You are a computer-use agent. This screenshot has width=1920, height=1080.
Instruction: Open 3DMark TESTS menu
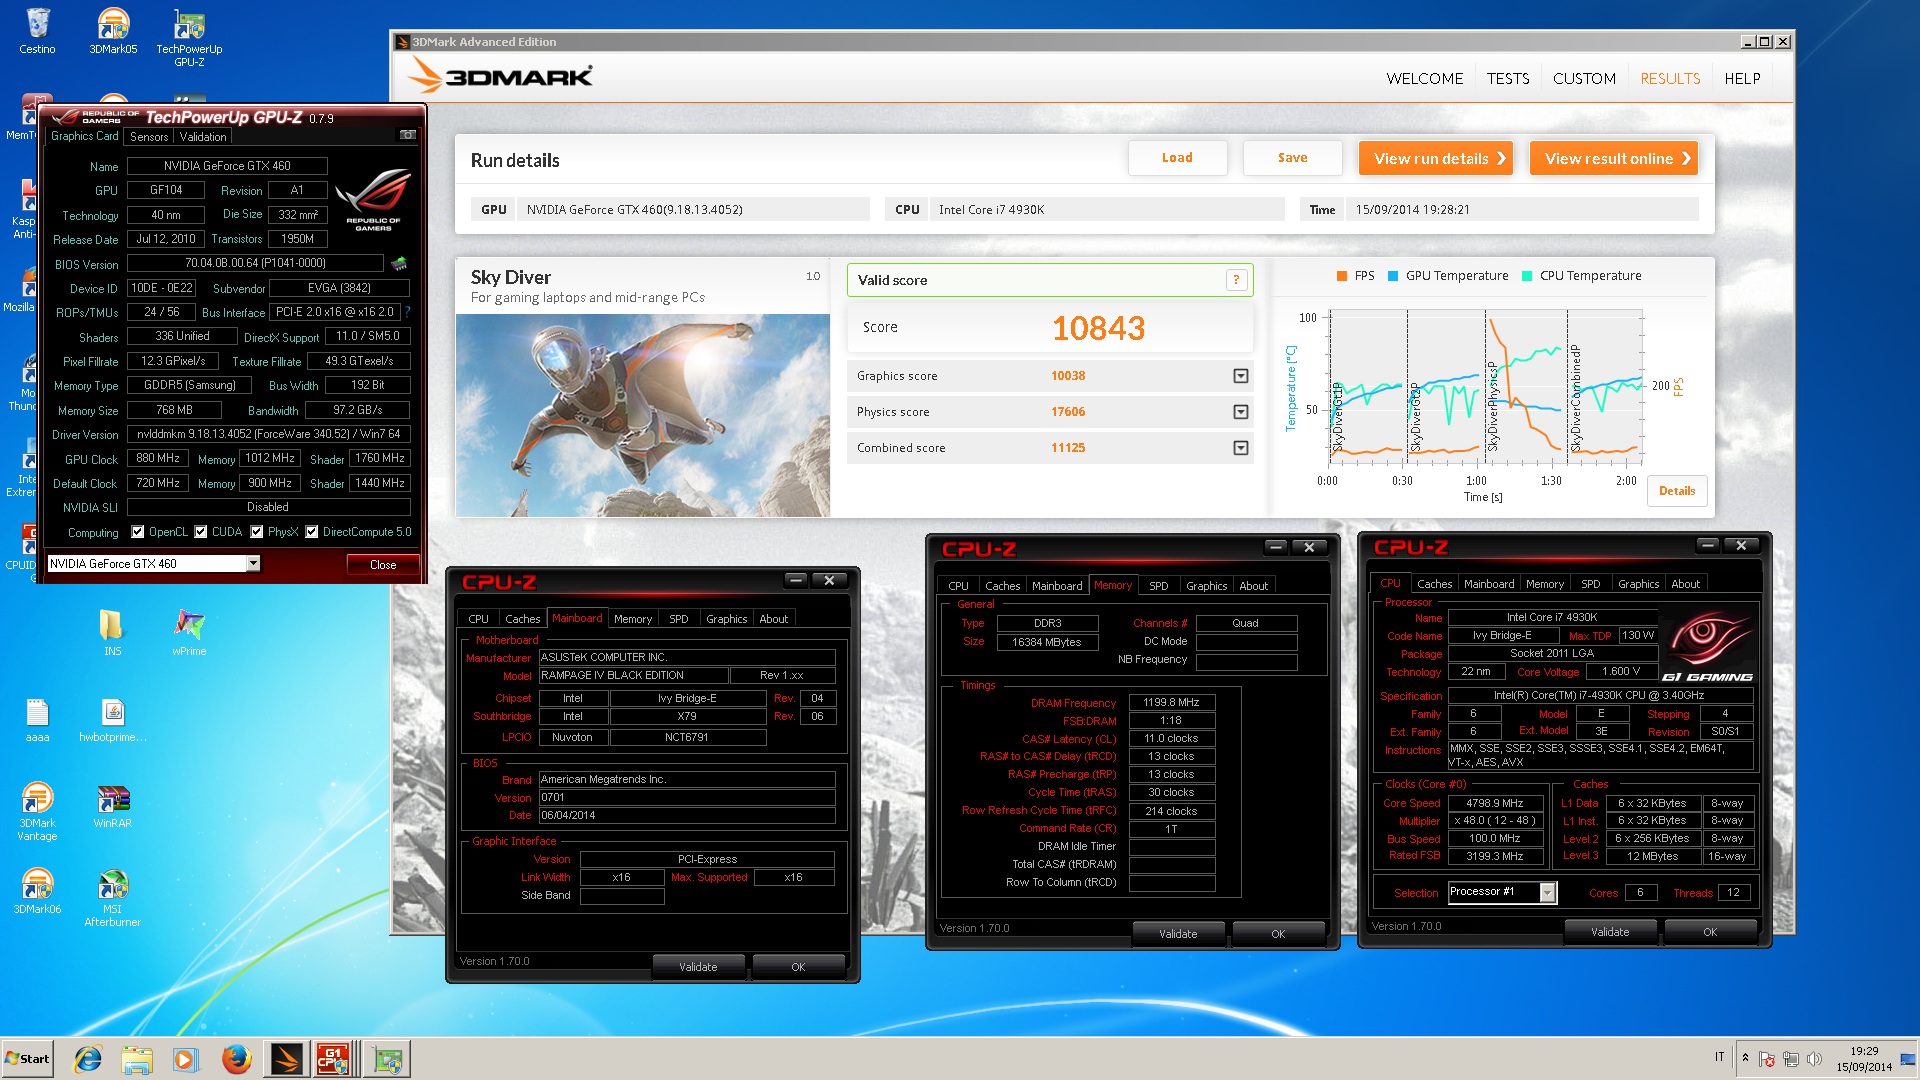(x=1508, y=79)
